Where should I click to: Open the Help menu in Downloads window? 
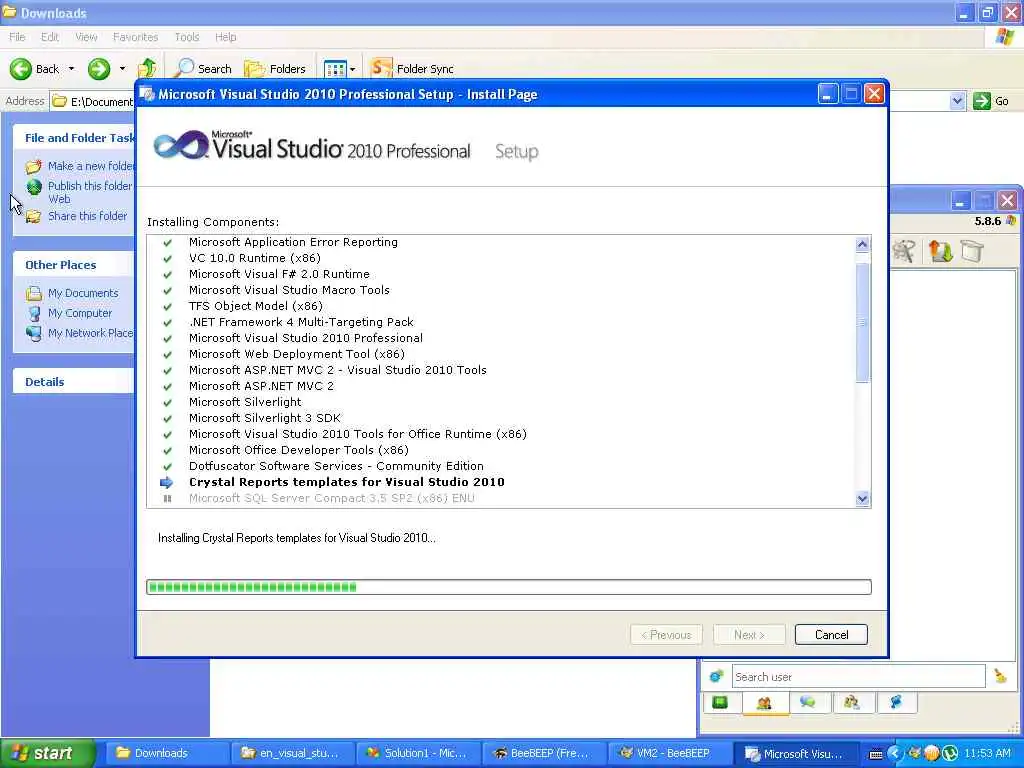click(225, 37)
